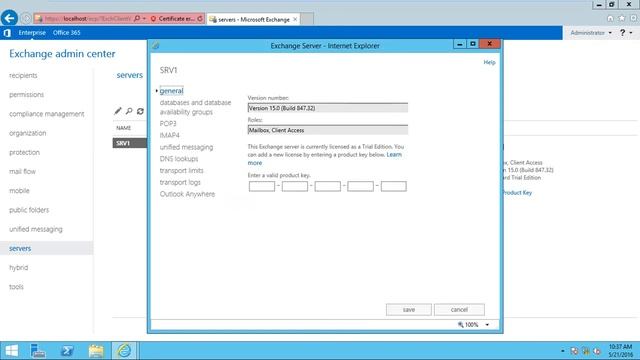This screenshot has width=640, height=360.
Task: Click Version number field
Action: tap(327, 108)
